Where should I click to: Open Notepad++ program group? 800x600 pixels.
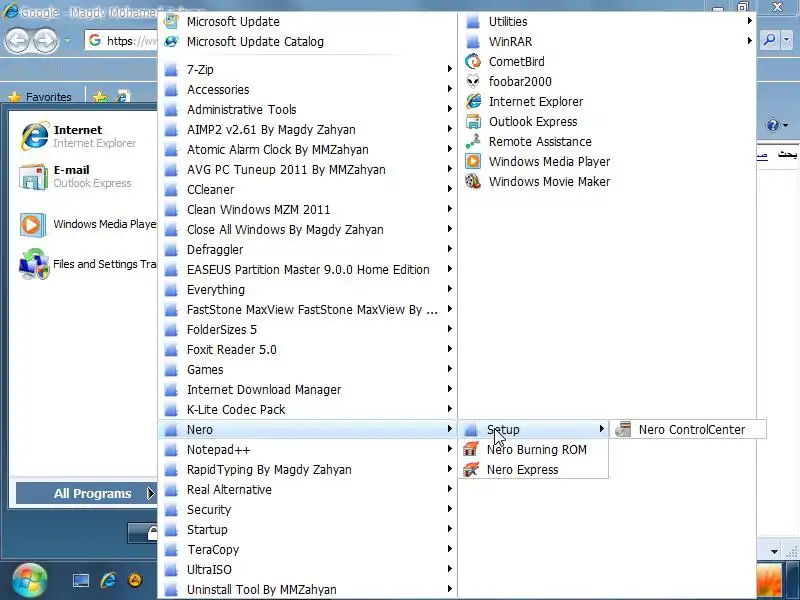pos(308,449)
